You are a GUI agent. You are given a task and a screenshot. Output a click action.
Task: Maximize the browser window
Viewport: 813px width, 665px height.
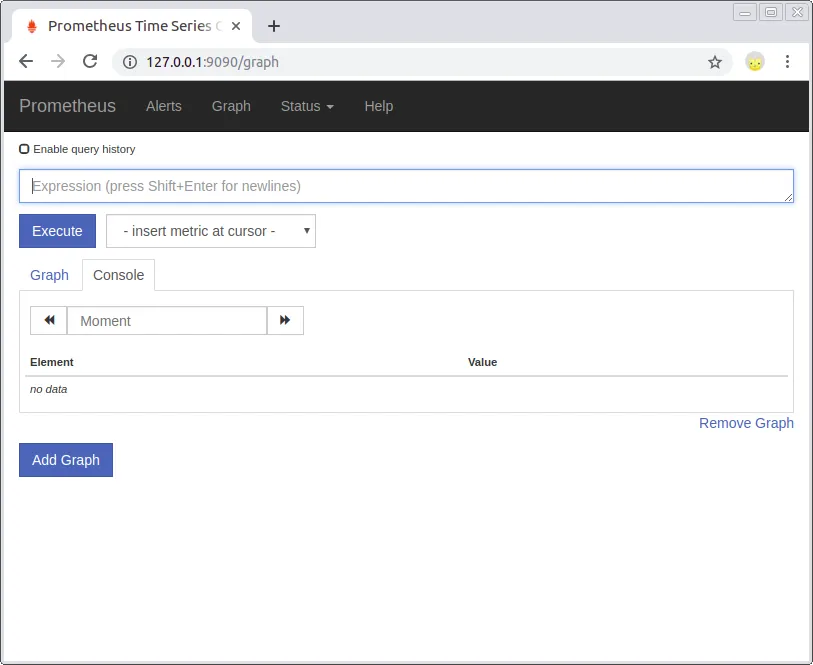tap(771, 12)
